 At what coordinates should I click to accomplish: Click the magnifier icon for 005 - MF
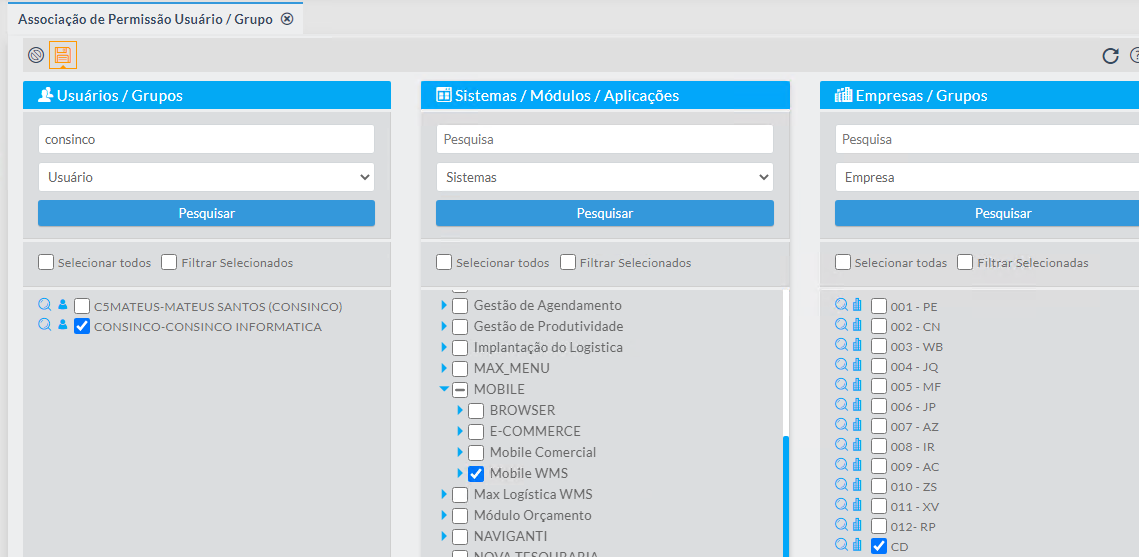[x=842, y=385]
